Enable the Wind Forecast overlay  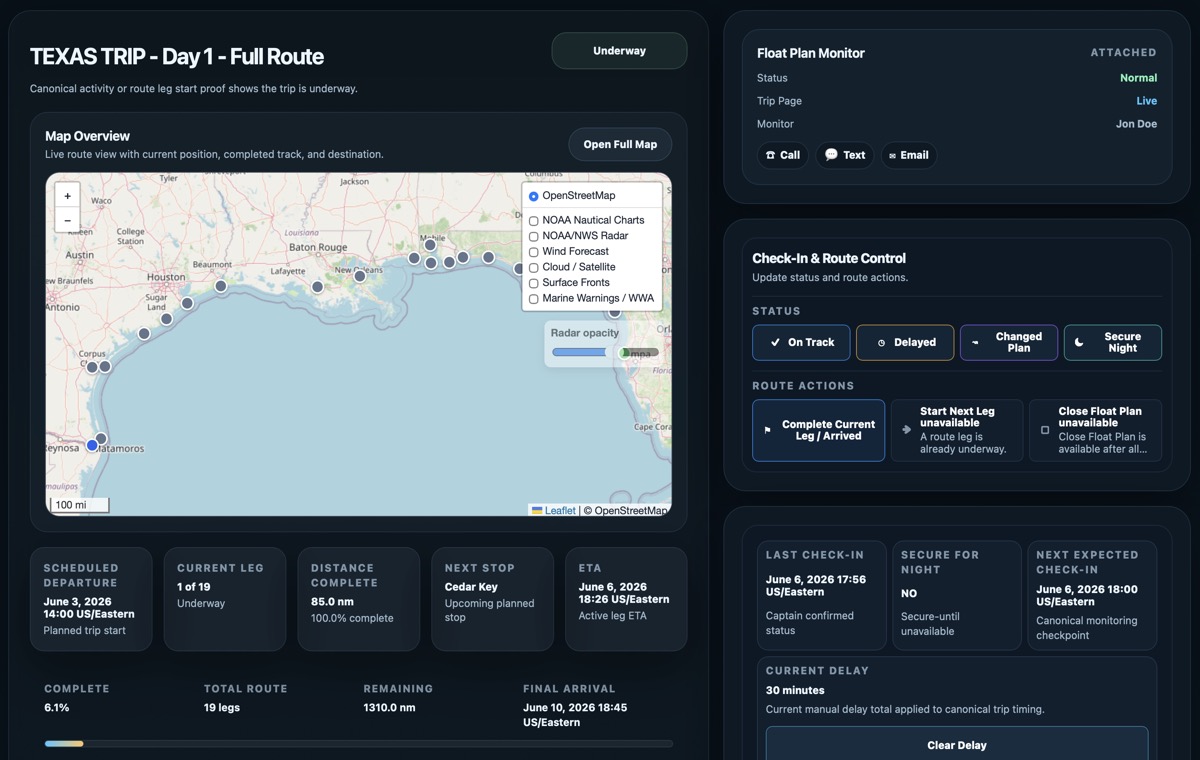tap(534, 252)
